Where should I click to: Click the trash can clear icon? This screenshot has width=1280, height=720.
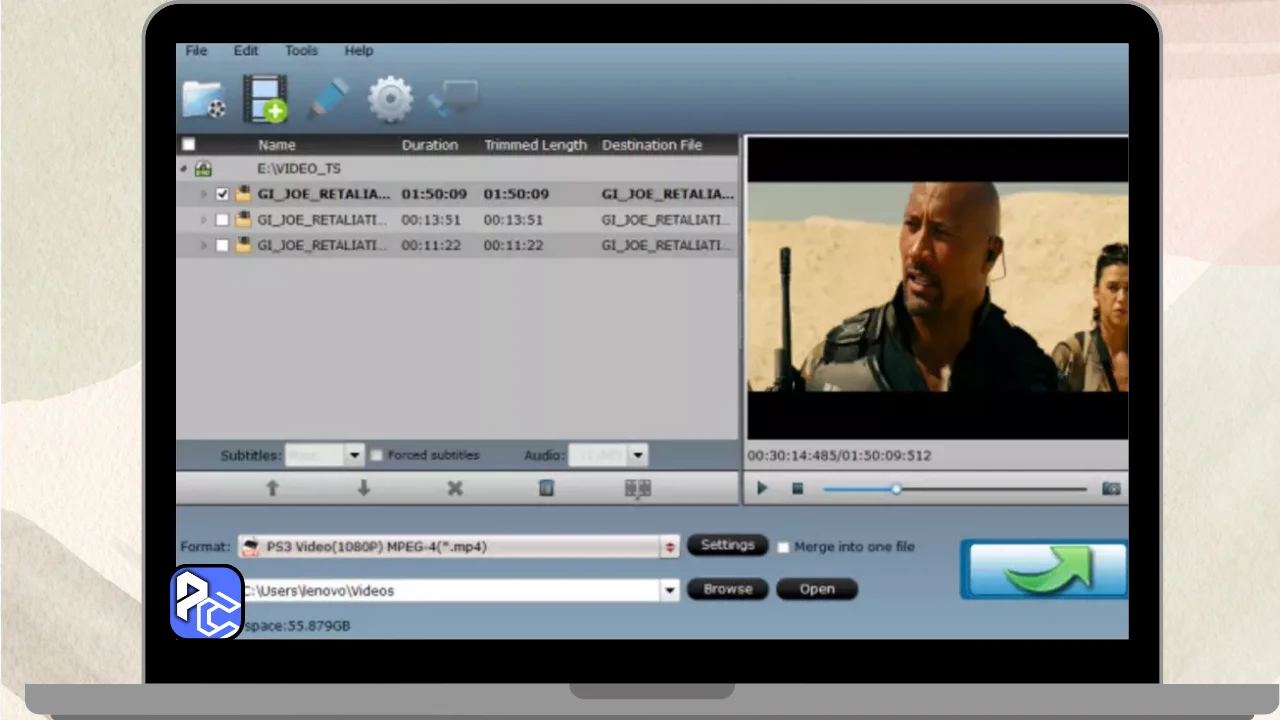(546, 488)
